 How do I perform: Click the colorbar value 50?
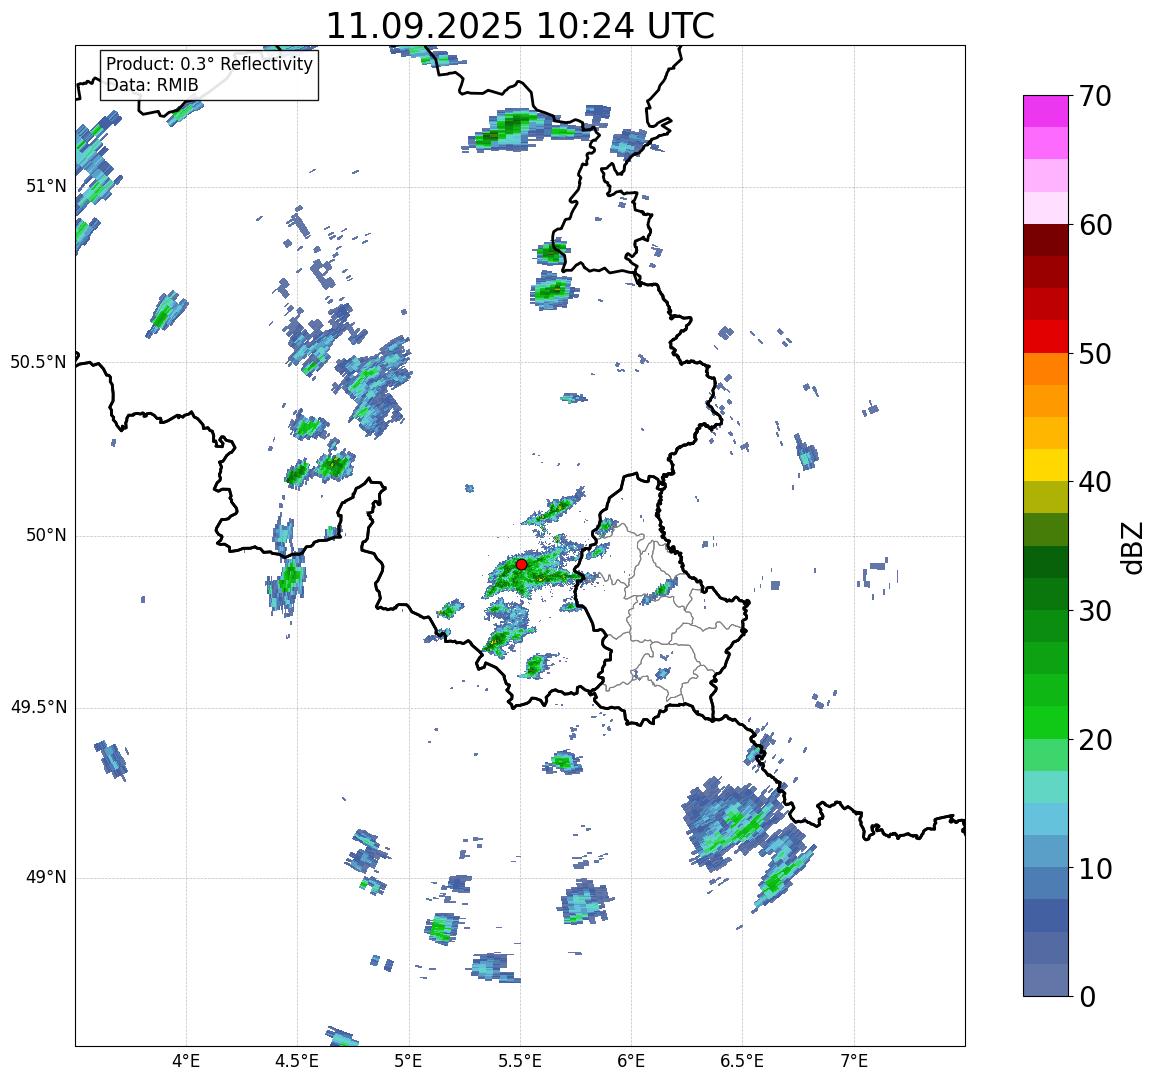click(x=1095, y=354)
